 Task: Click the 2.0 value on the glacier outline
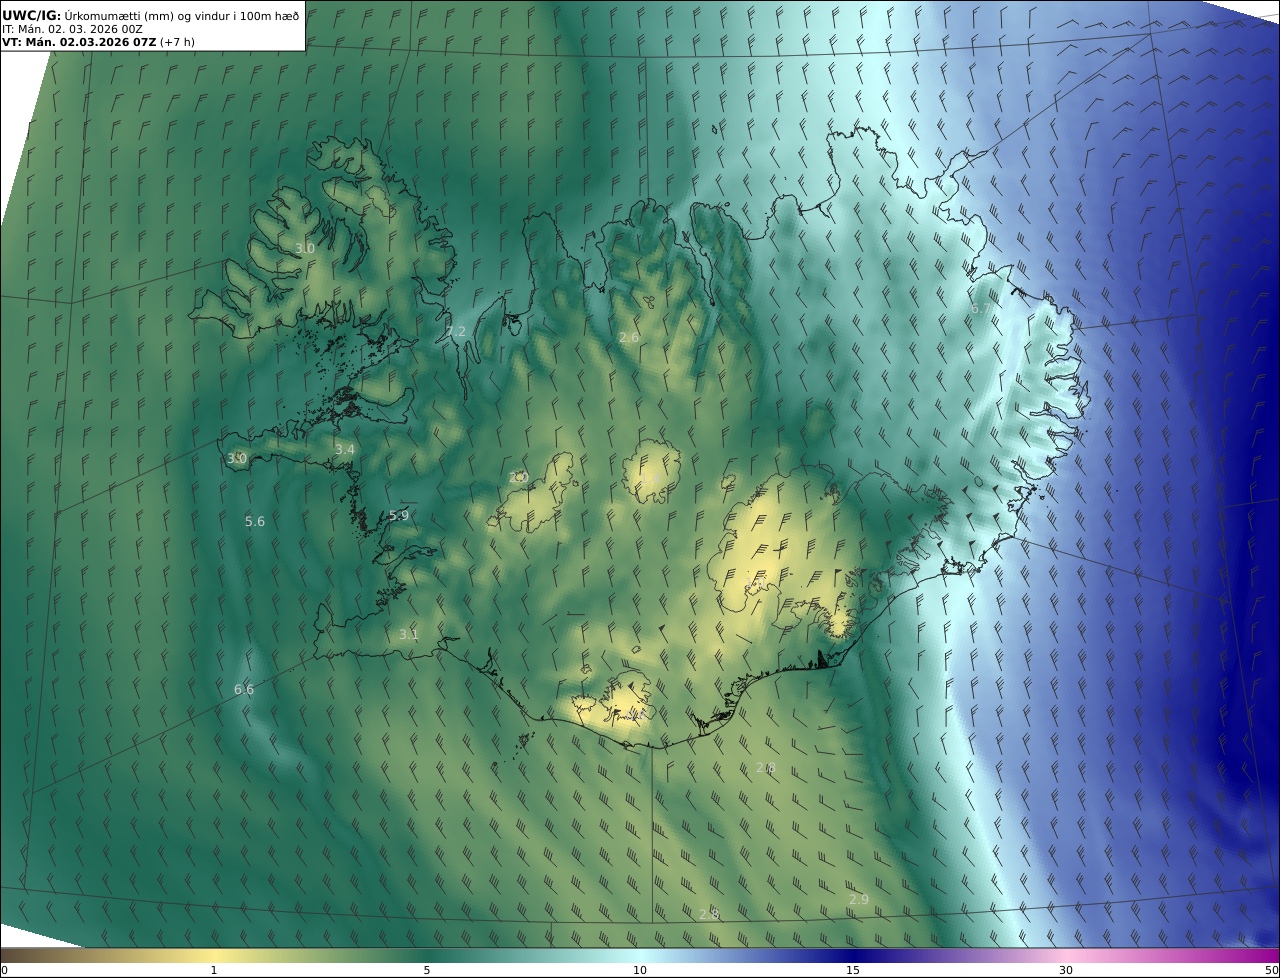coord(518,478)
